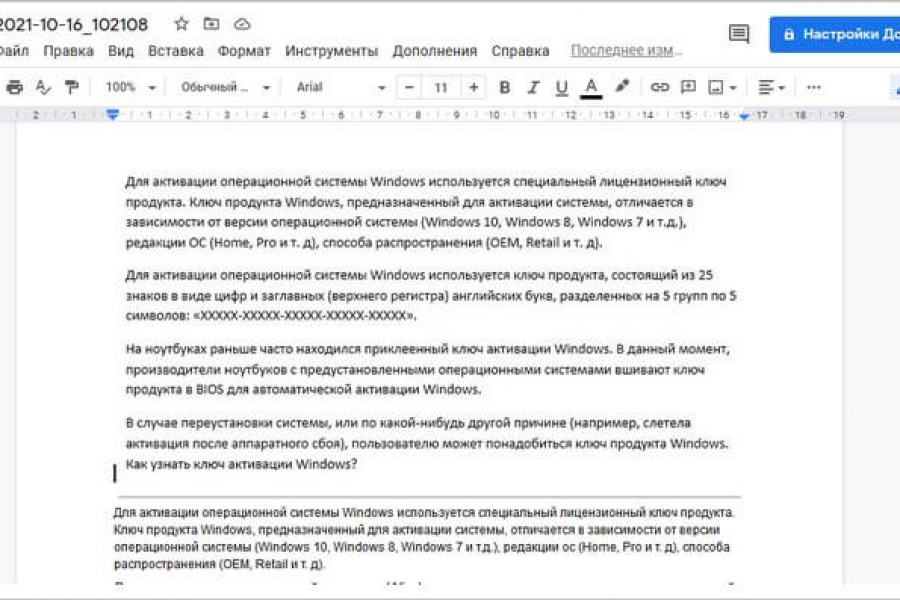Open the Правка menu
This screenshot has height=600, width=900.
coord(68,51)
